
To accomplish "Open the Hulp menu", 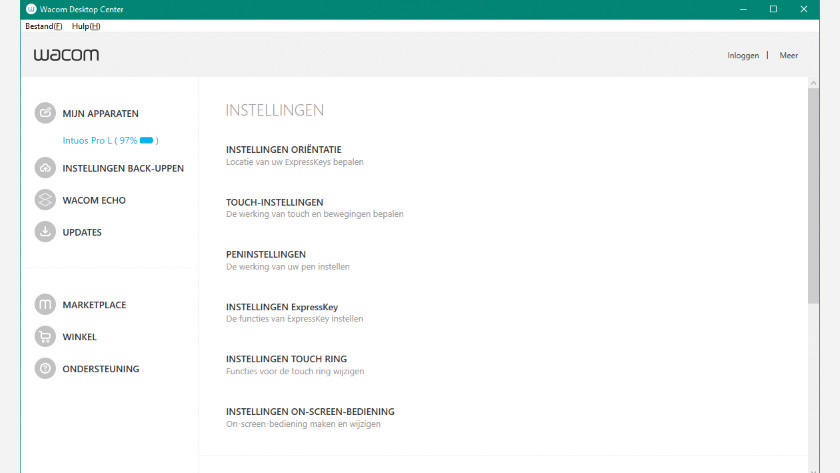I will coord(86,26).
